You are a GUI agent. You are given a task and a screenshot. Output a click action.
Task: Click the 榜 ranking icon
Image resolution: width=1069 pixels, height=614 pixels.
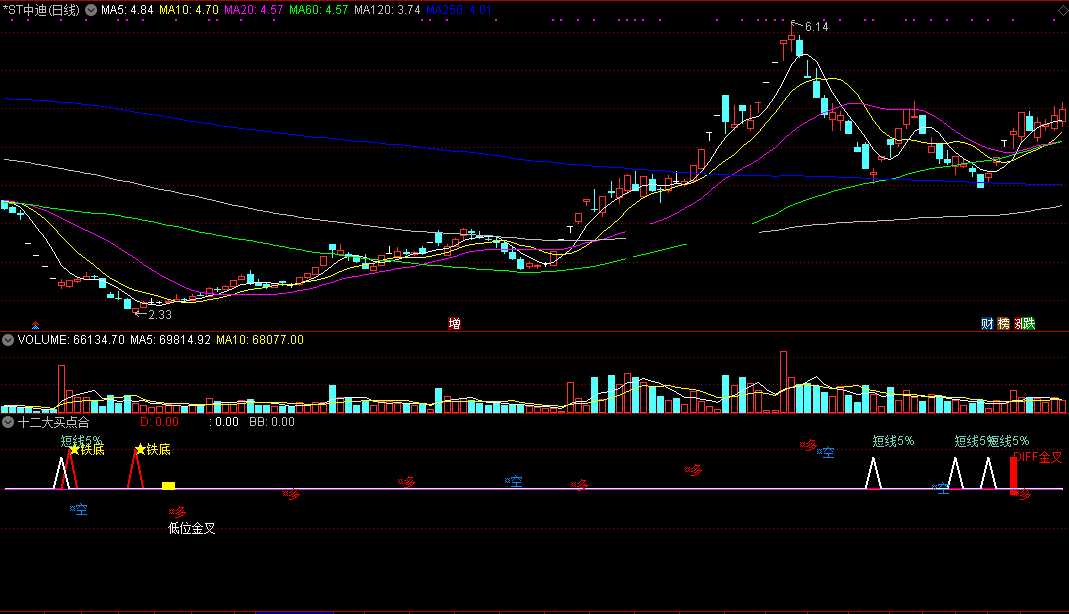1004,324
